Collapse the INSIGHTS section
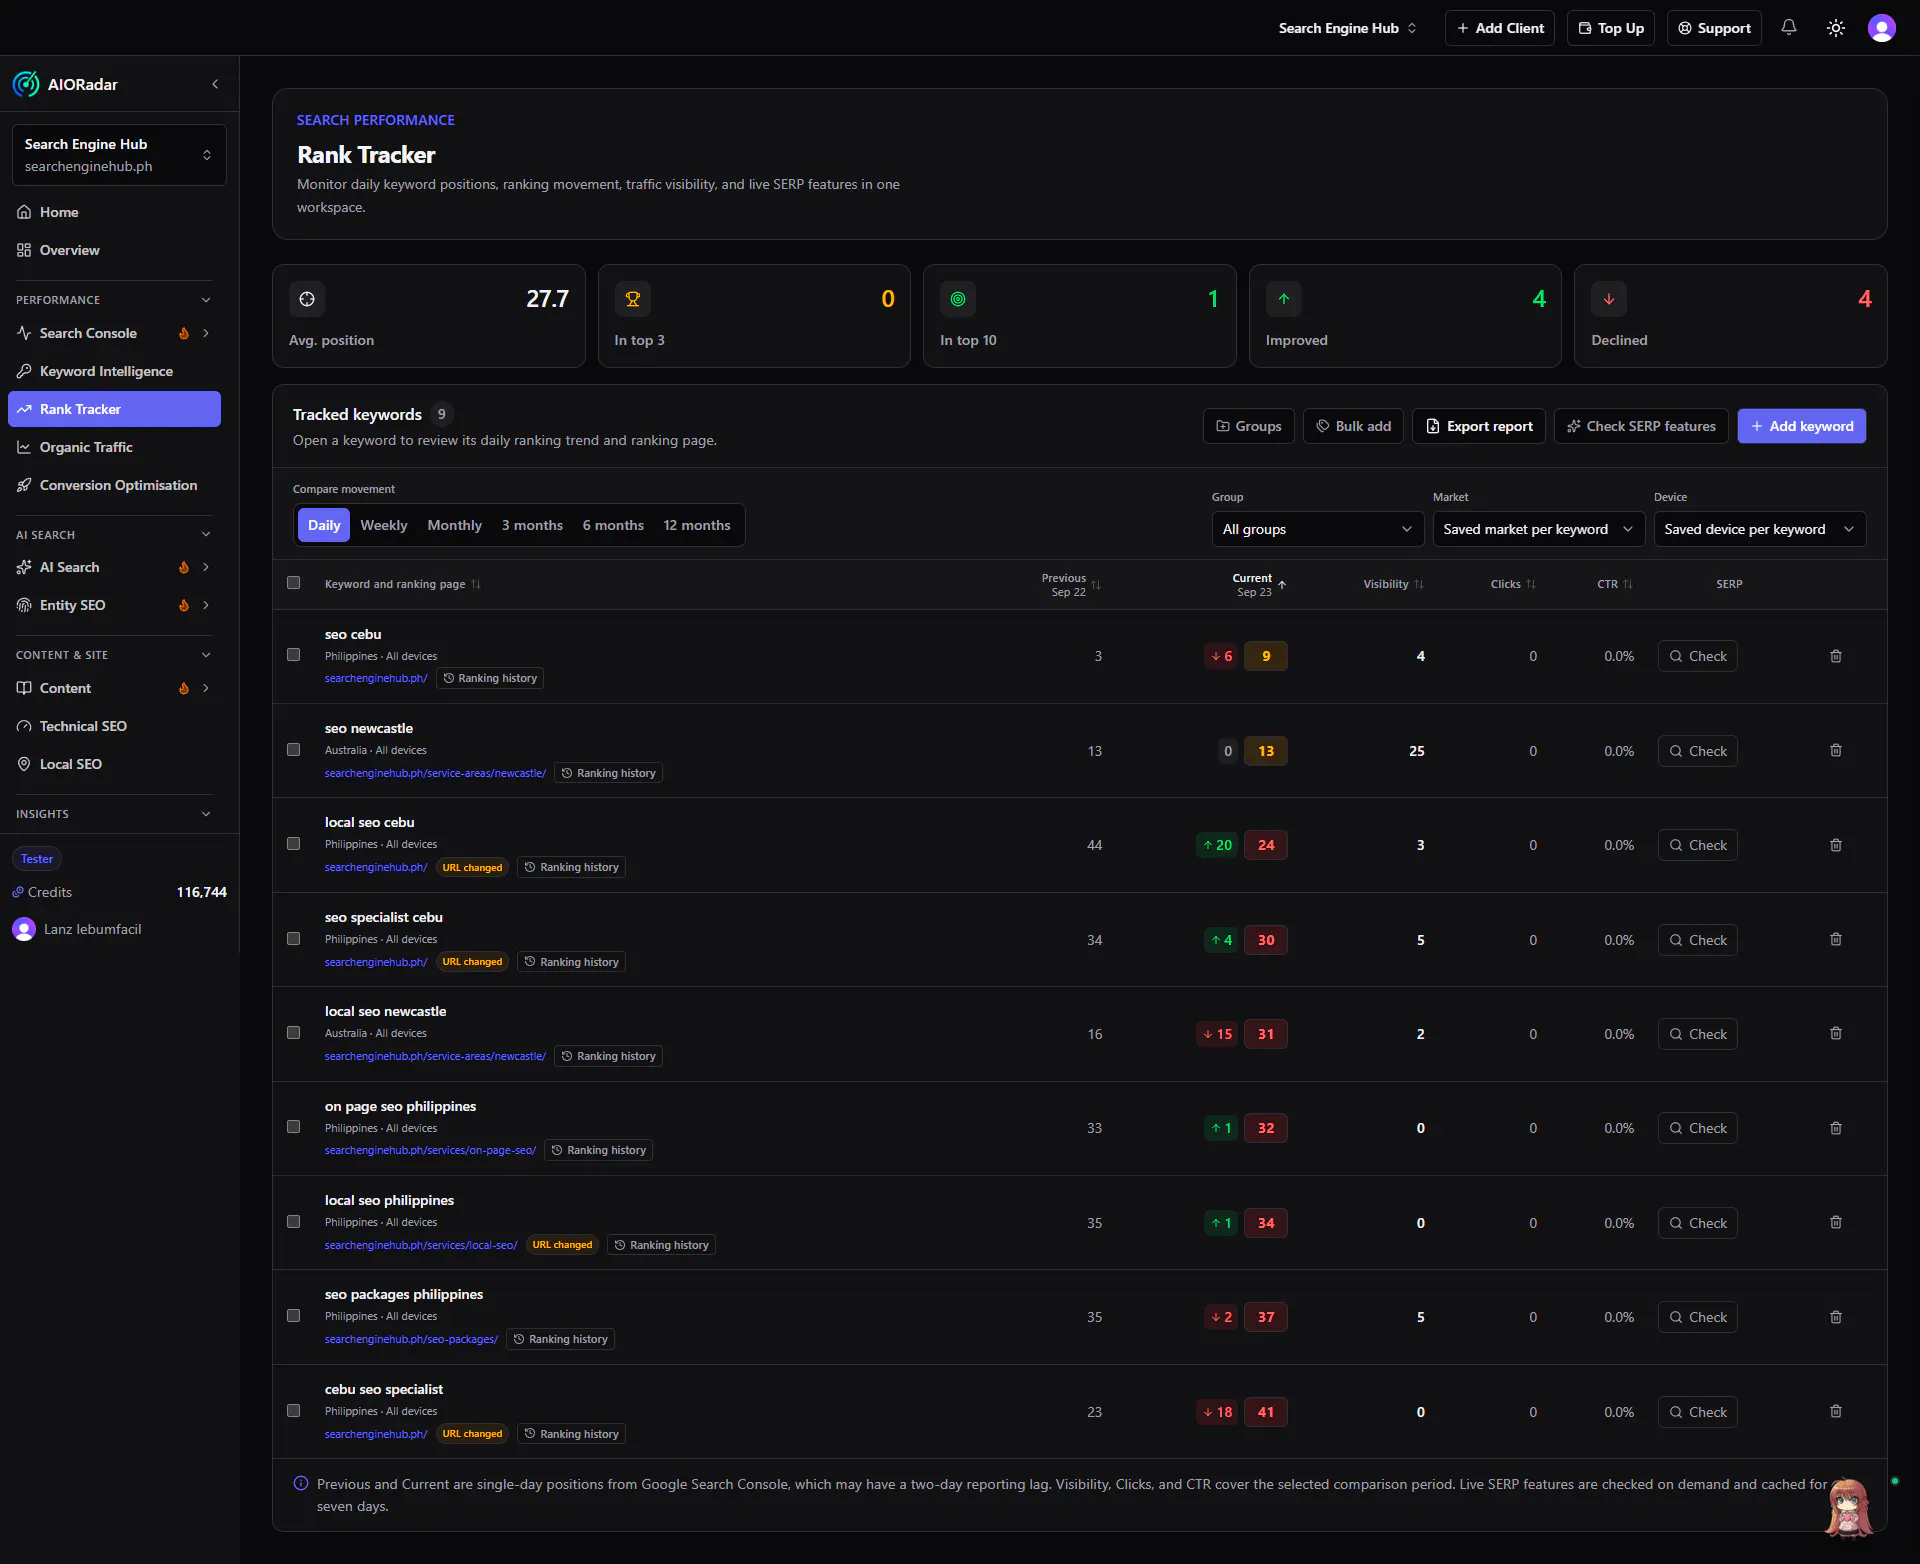1920x1564 pixels. (x=206, y=814)
